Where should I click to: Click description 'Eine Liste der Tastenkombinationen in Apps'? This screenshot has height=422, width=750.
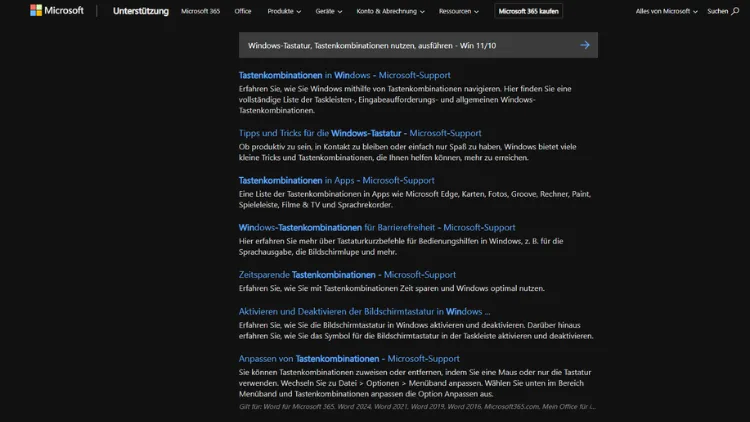[415, 199]
